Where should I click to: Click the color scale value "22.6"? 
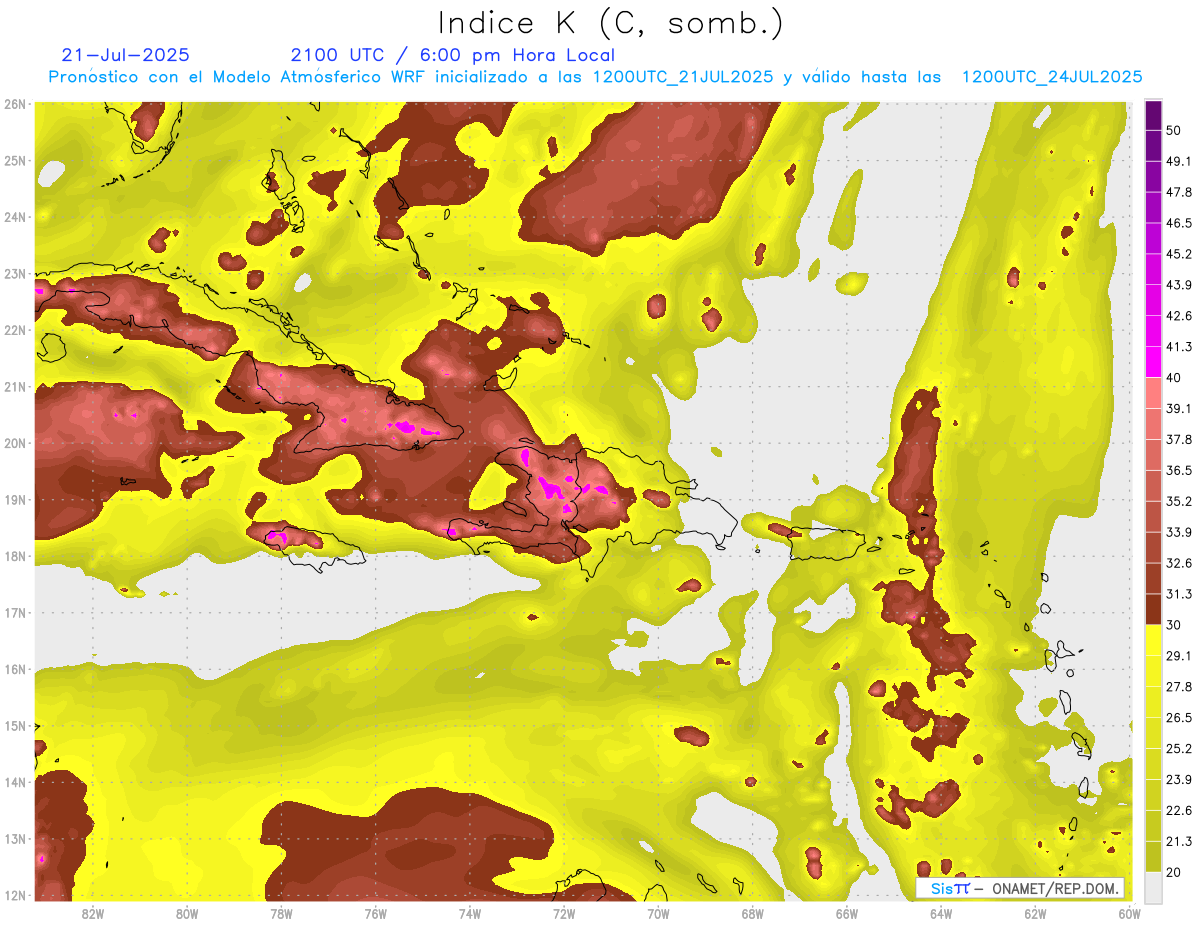[x=1179, y=810]
